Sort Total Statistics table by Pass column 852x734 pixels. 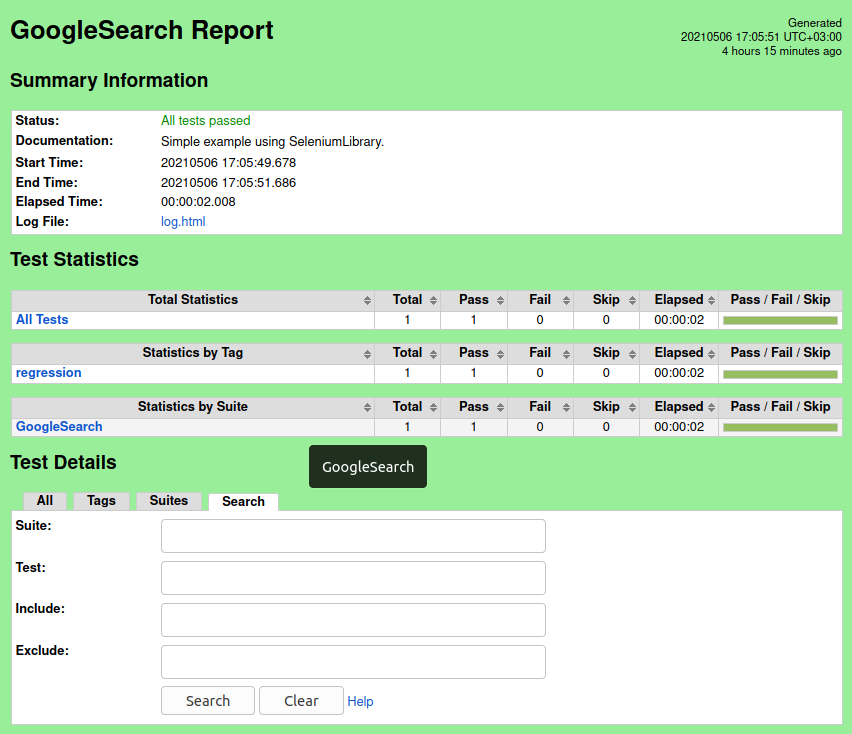pyautogui.click(x=474, y=300)
